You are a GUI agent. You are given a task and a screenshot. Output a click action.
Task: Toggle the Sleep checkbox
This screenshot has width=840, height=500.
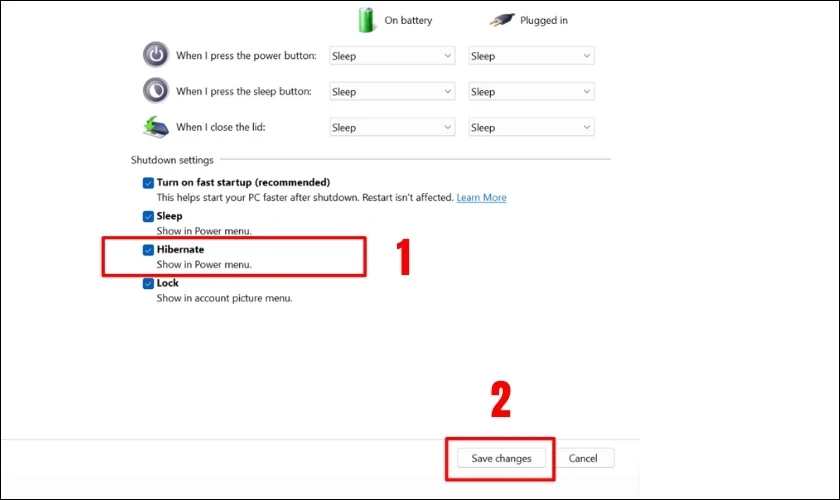148,217
